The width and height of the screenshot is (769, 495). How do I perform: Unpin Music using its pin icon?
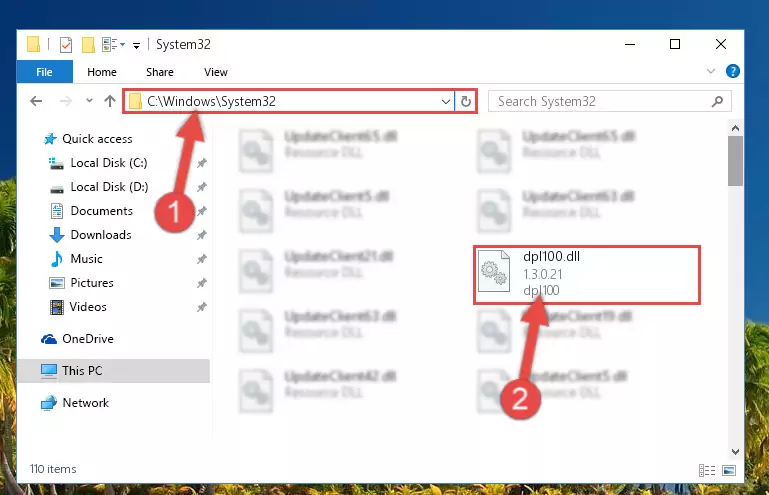point(202,259)
